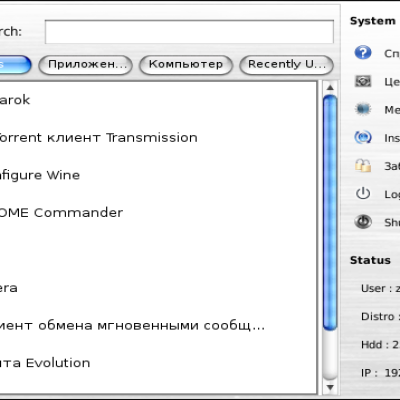Open the Configure Wine entry

tap(40, 175)
